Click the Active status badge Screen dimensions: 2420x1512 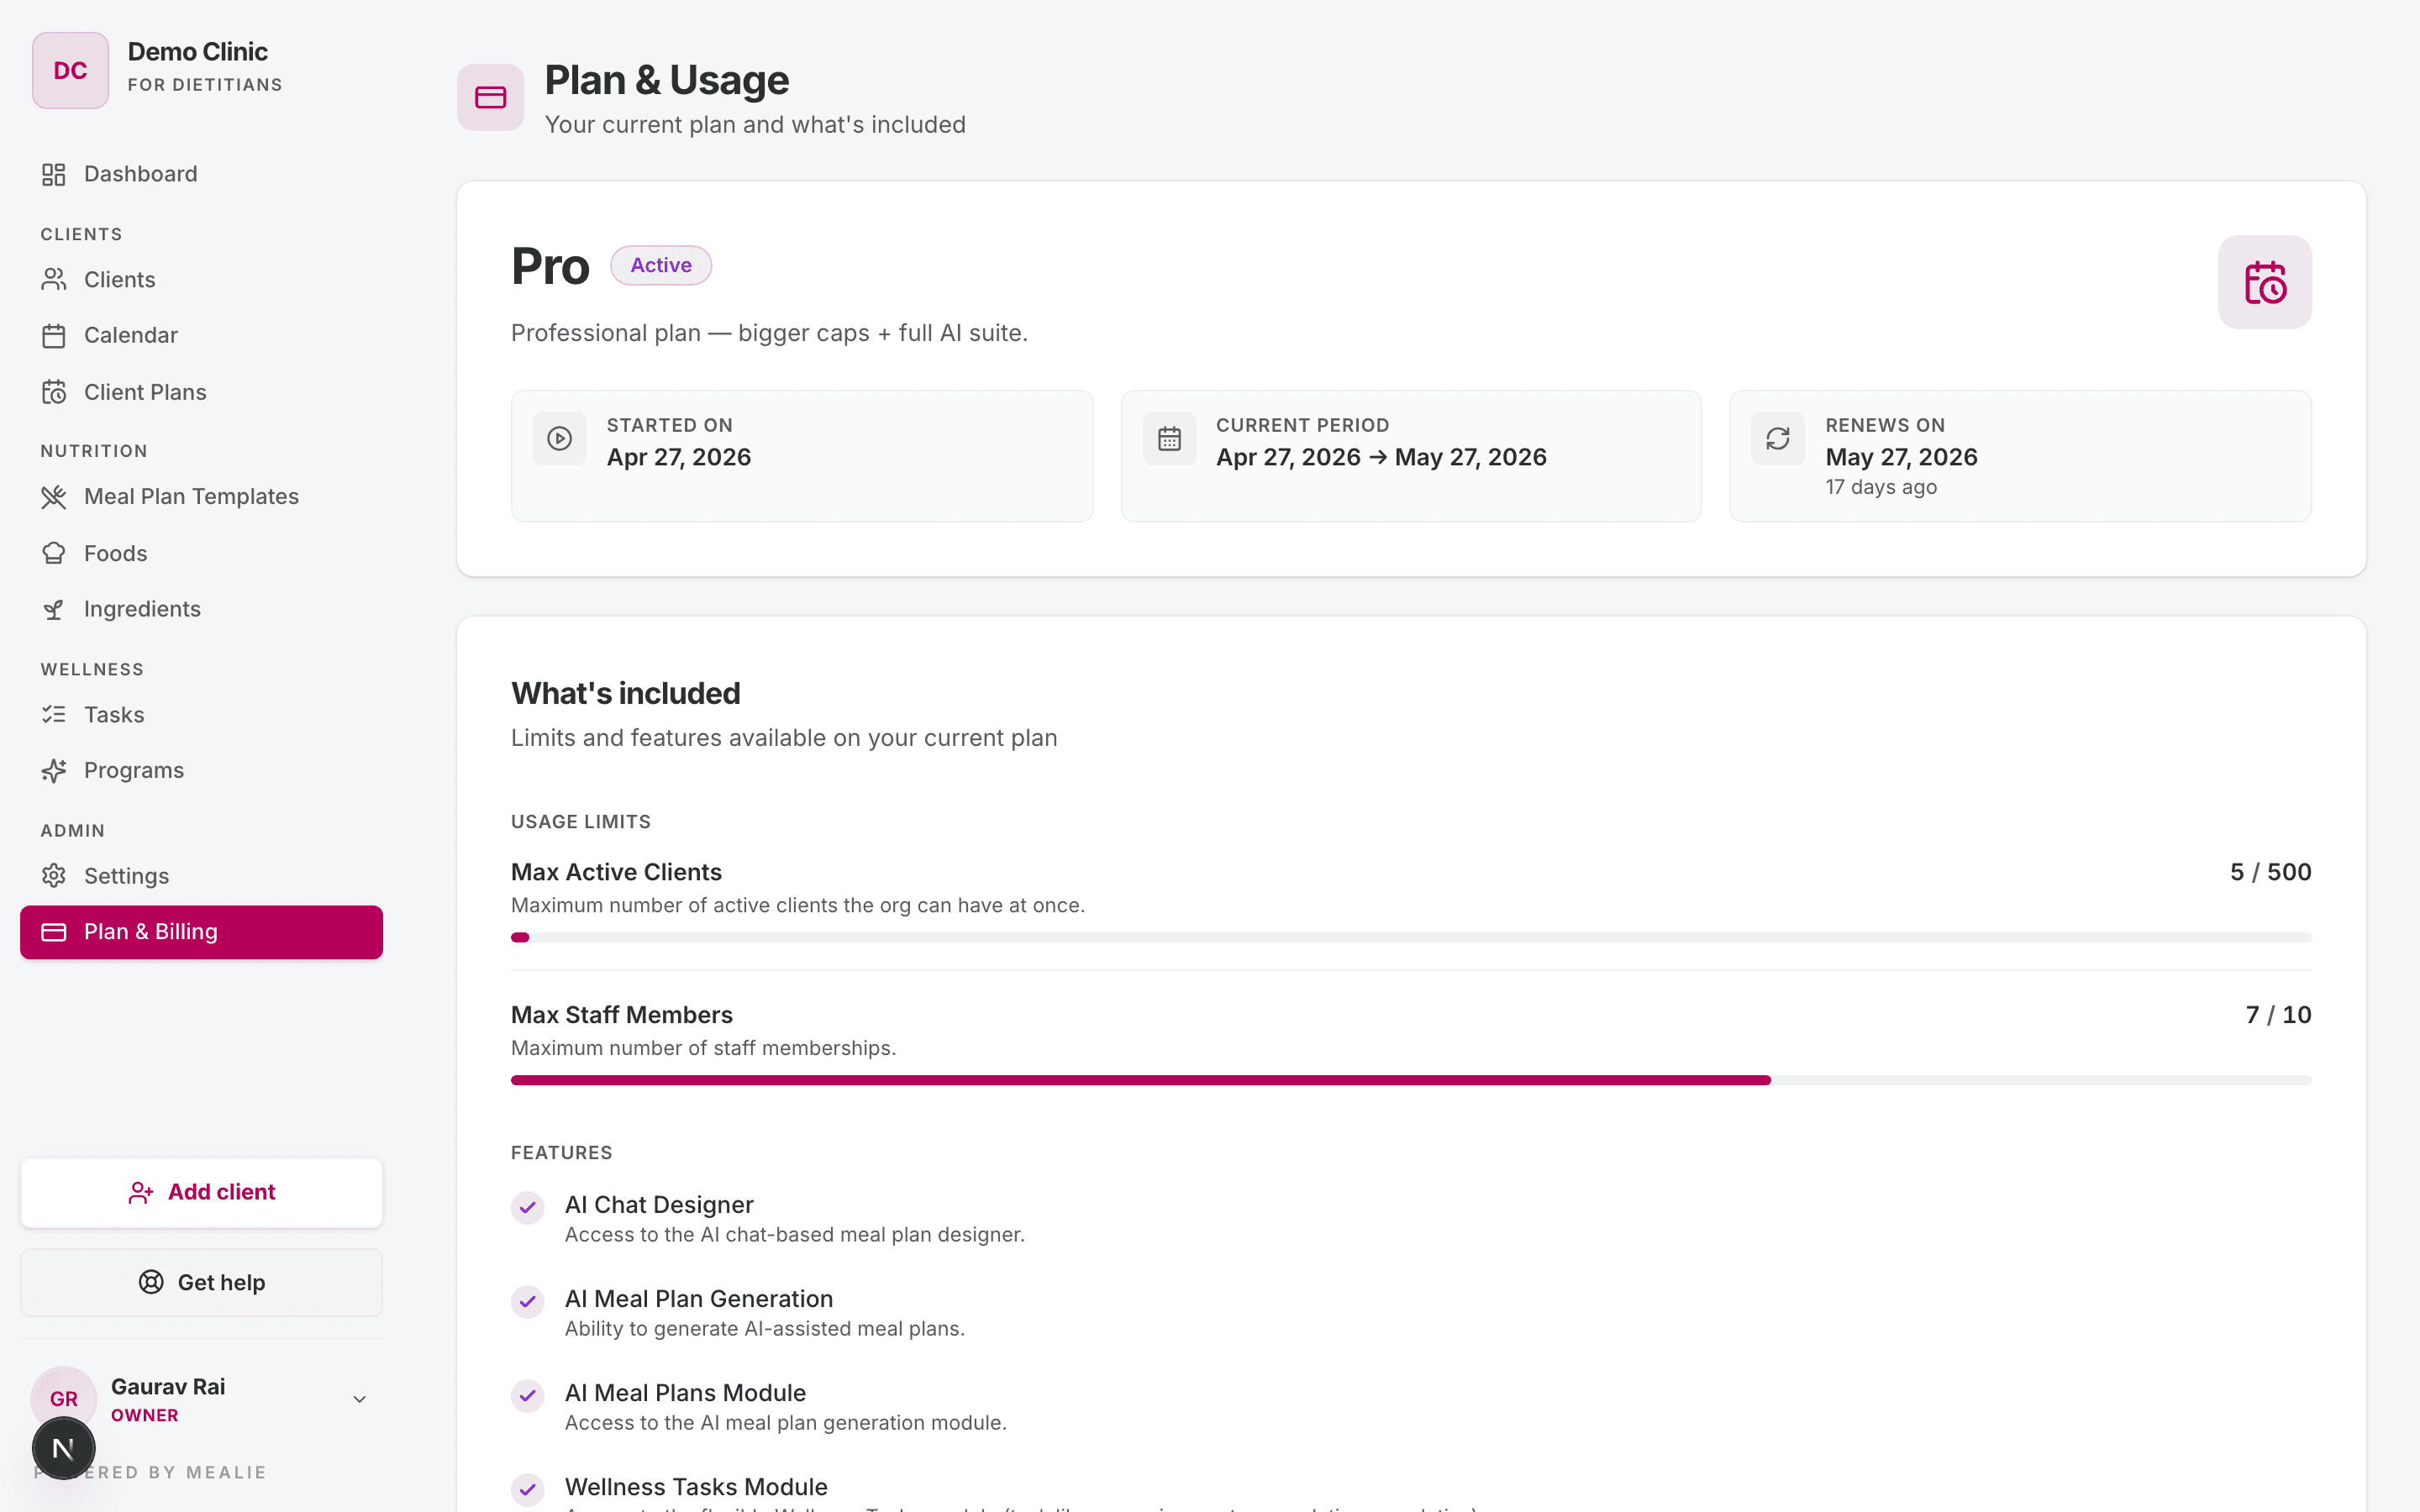pyautogui.click(x=660, y=265)
